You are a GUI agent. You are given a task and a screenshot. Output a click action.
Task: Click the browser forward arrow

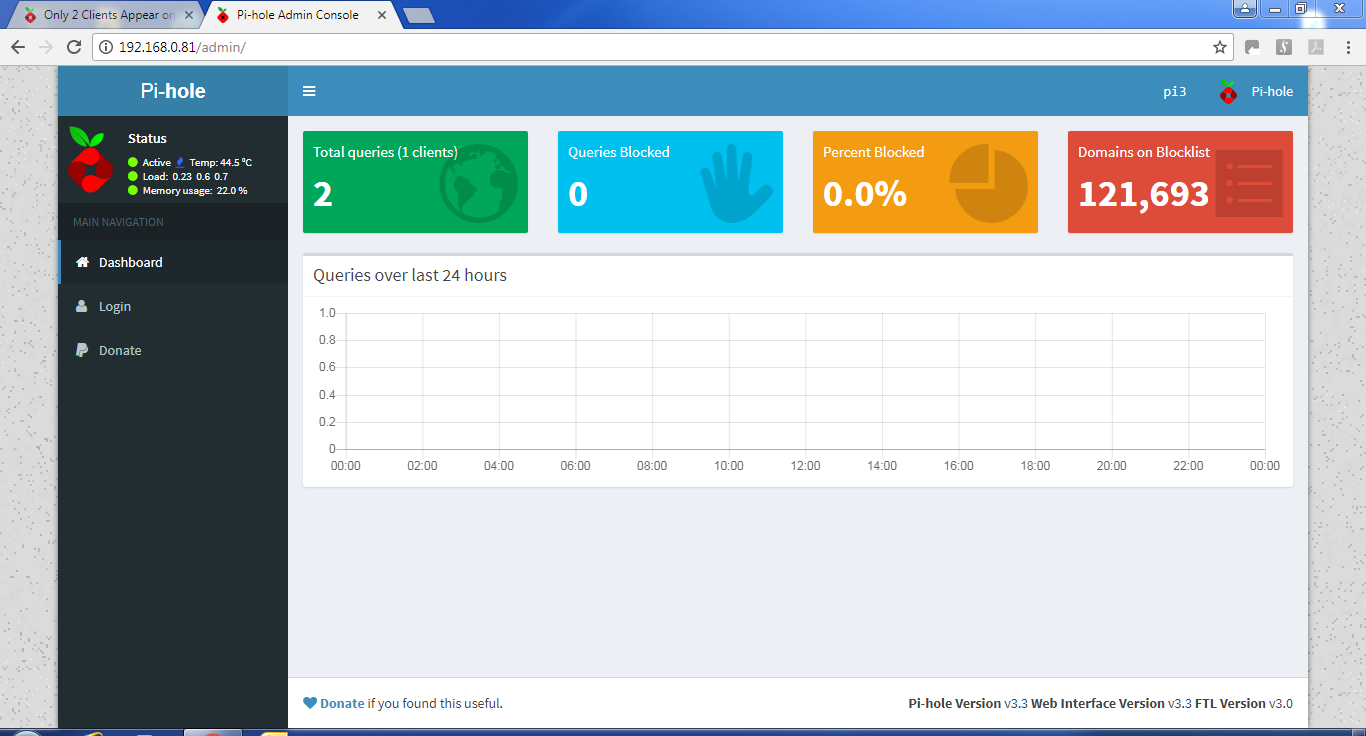point(46,47)
